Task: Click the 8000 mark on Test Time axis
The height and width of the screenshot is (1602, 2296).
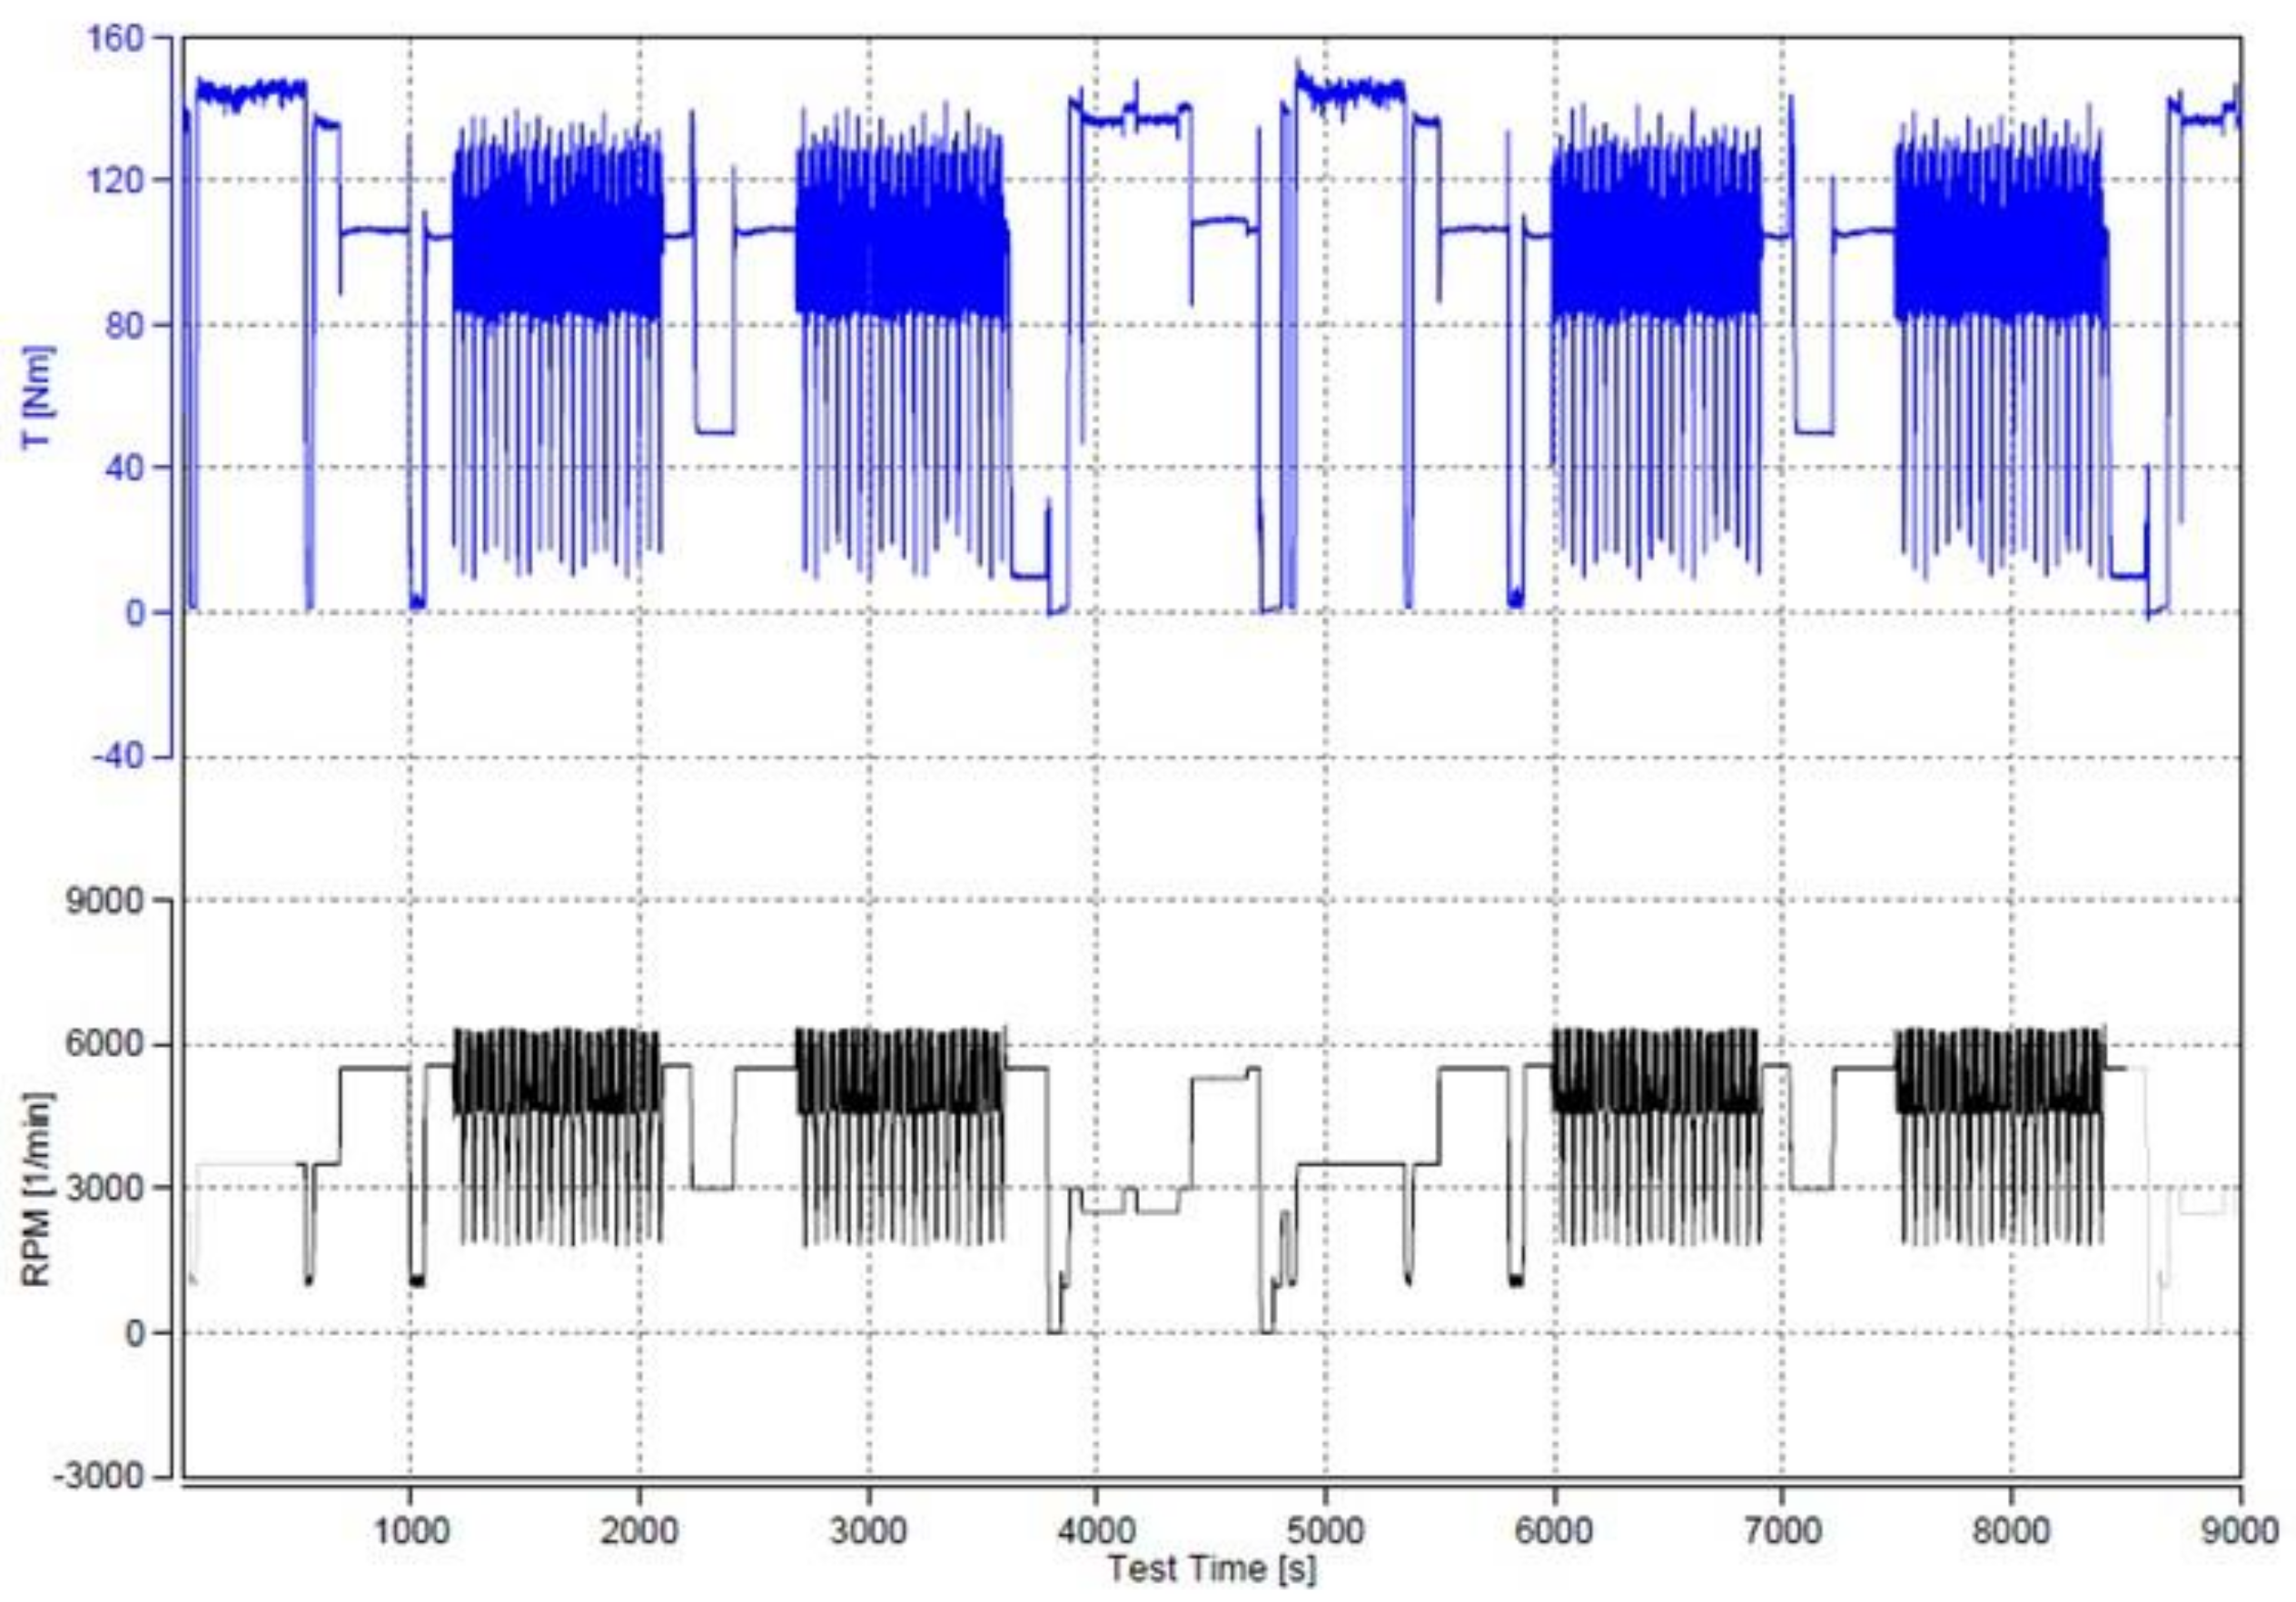Action: coord(2012,1531)
